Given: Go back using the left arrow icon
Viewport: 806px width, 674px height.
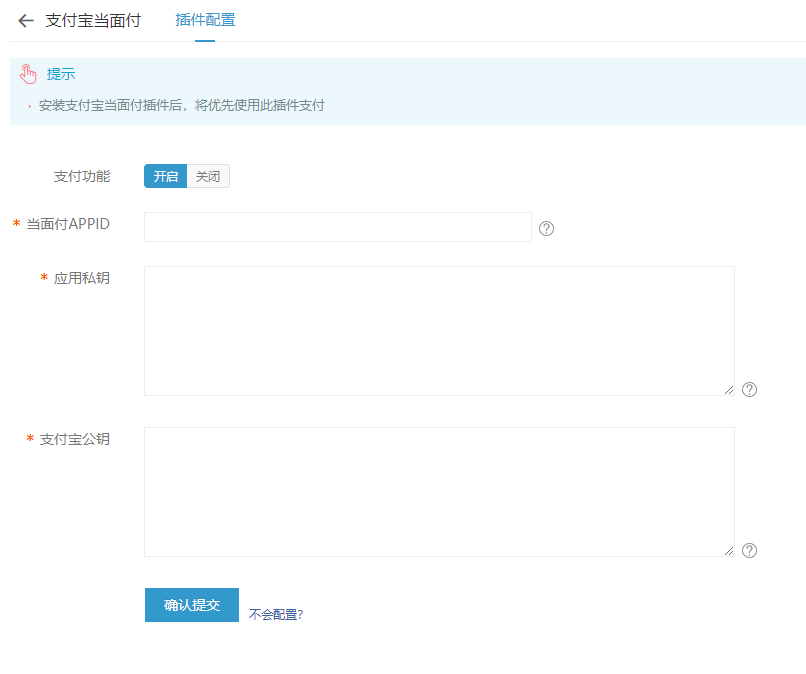Looking at the screenshot, I should pos(26,21).
